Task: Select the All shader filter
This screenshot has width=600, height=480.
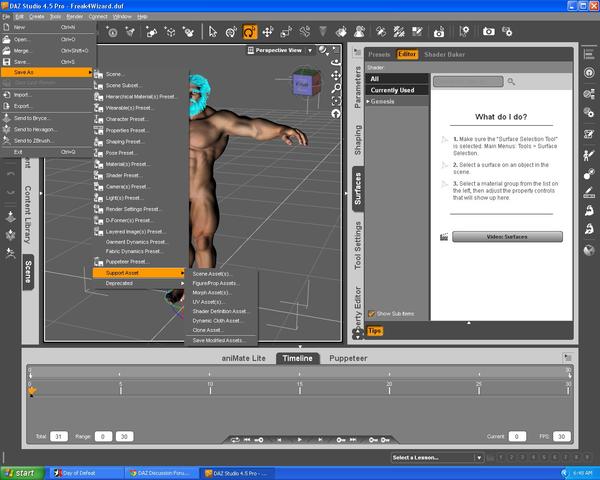Action: pos(397,79)
